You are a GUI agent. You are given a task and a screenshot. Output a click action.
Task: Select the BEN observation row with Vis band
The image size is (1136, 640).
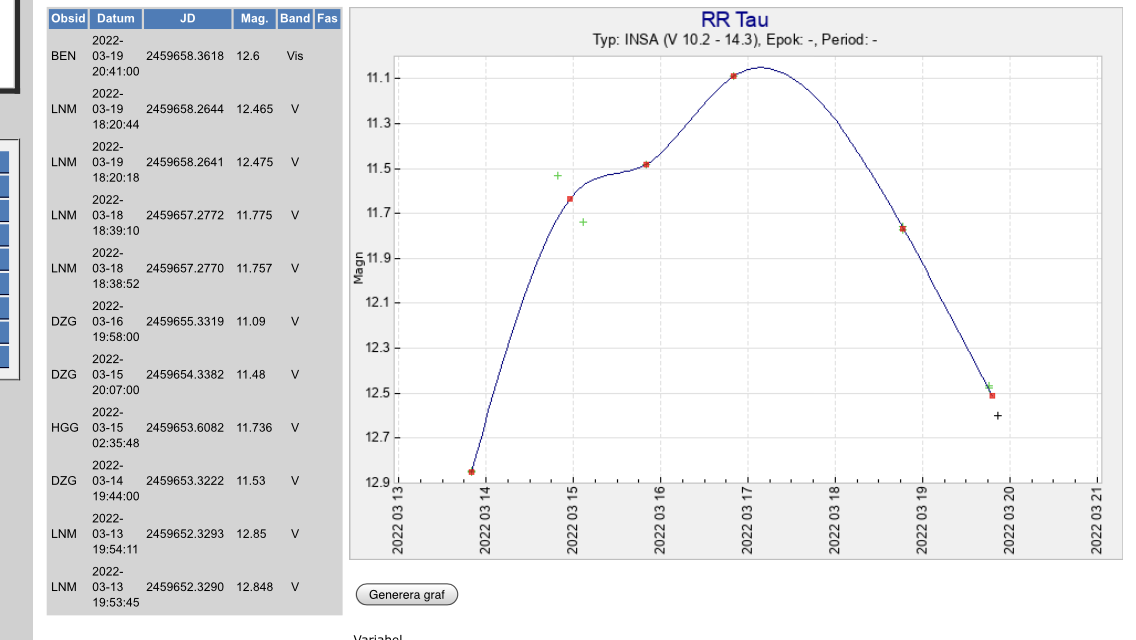[63, 57]
